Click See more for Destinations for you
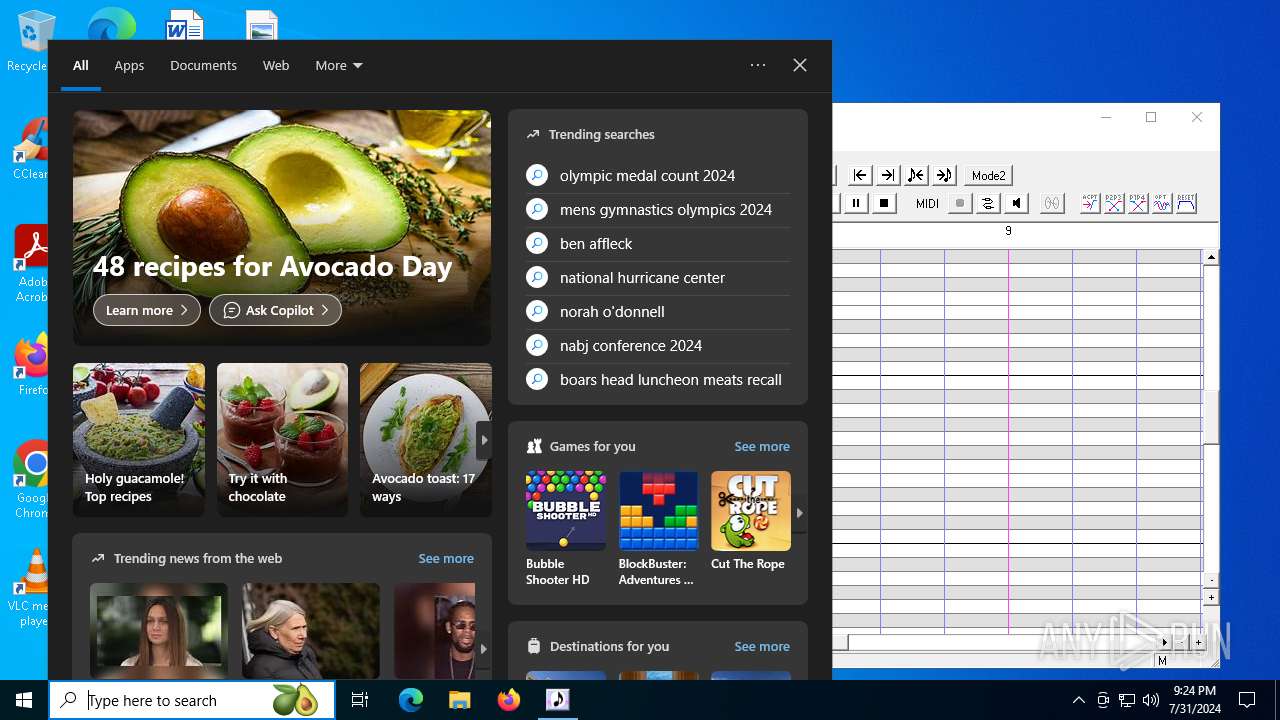Image resolution: width=1280 pixels, height=720 pixels. (762, 646)
